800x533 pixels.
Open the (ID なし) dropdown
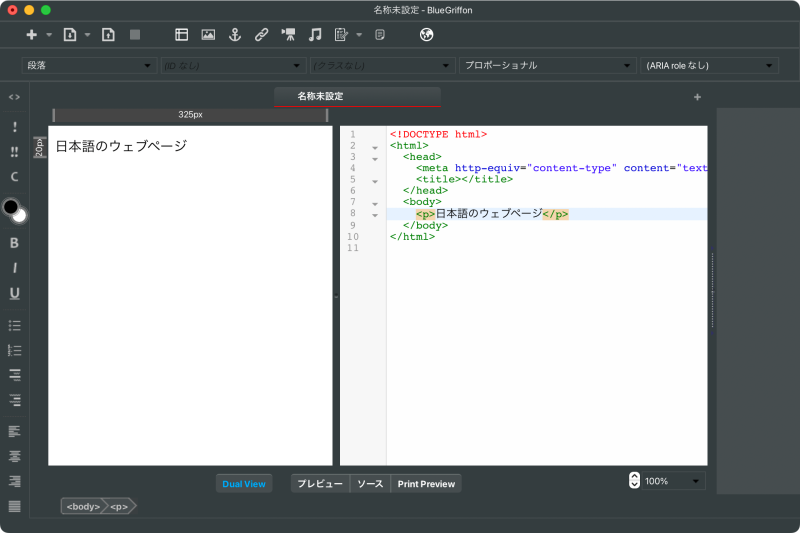[x=233, y=65]
